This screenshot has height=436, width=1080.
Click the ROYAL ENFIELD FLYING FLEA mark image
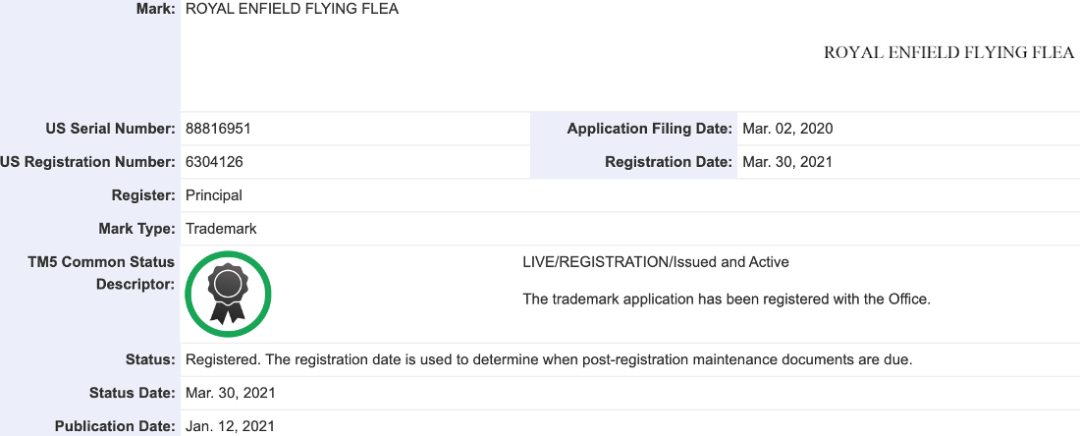pos(948,53)
